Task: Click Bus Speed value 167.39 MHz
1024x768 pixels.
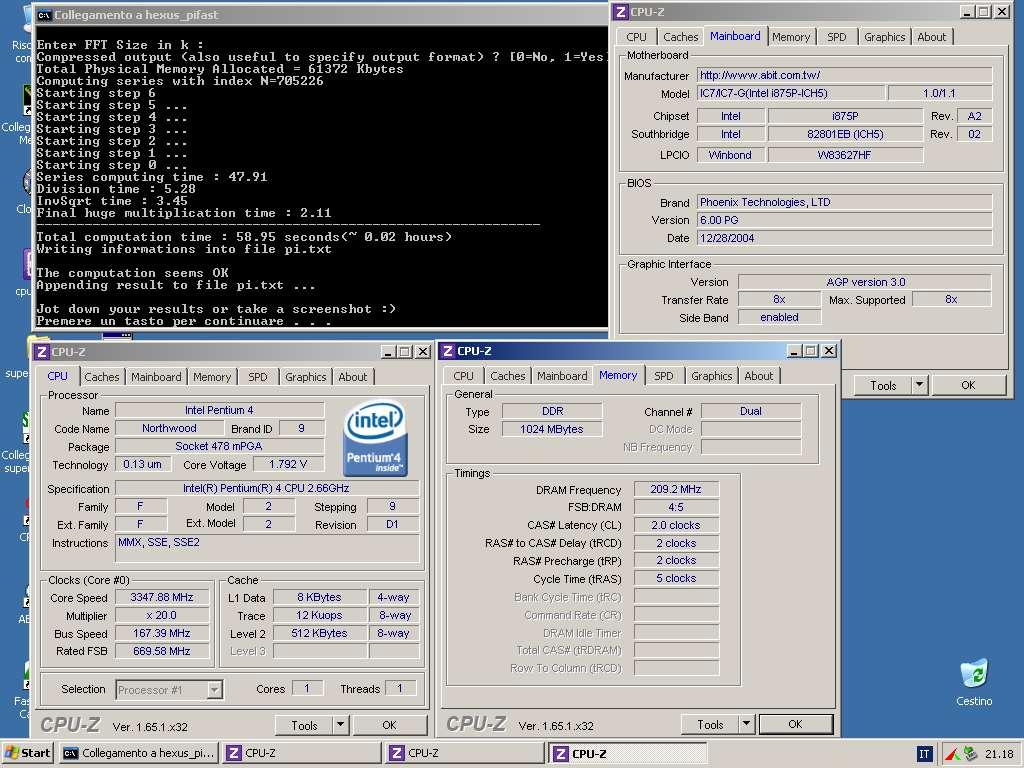Action: pos(162,633)
